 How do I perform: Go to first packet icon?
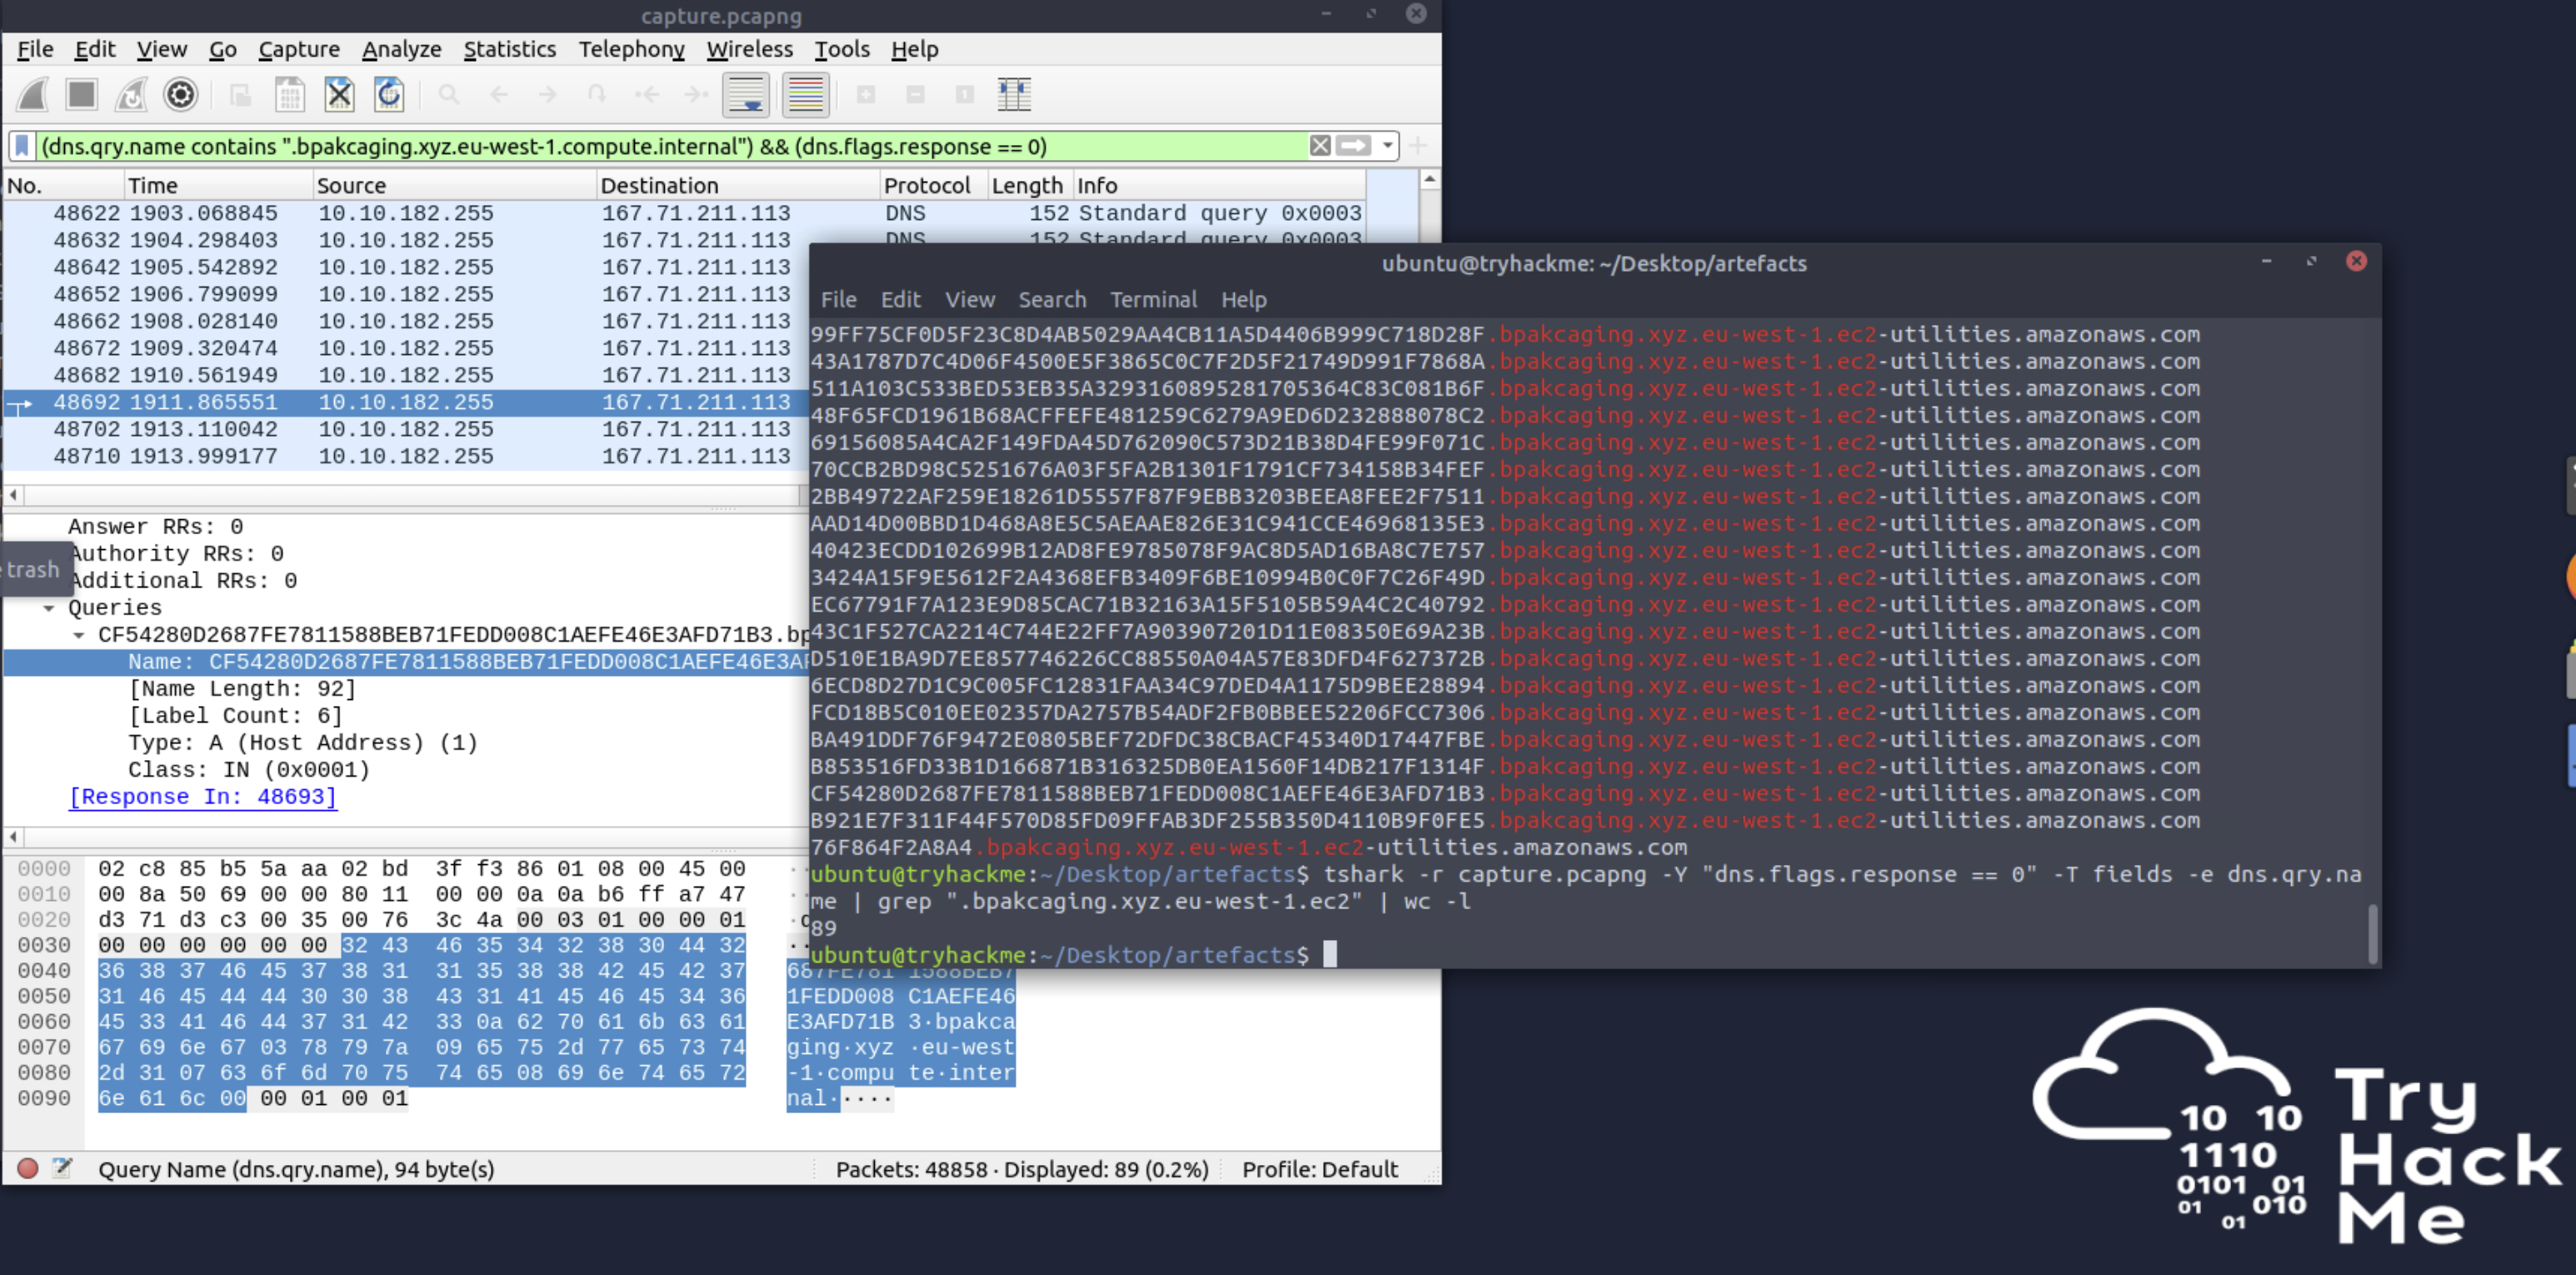(647, 95)
